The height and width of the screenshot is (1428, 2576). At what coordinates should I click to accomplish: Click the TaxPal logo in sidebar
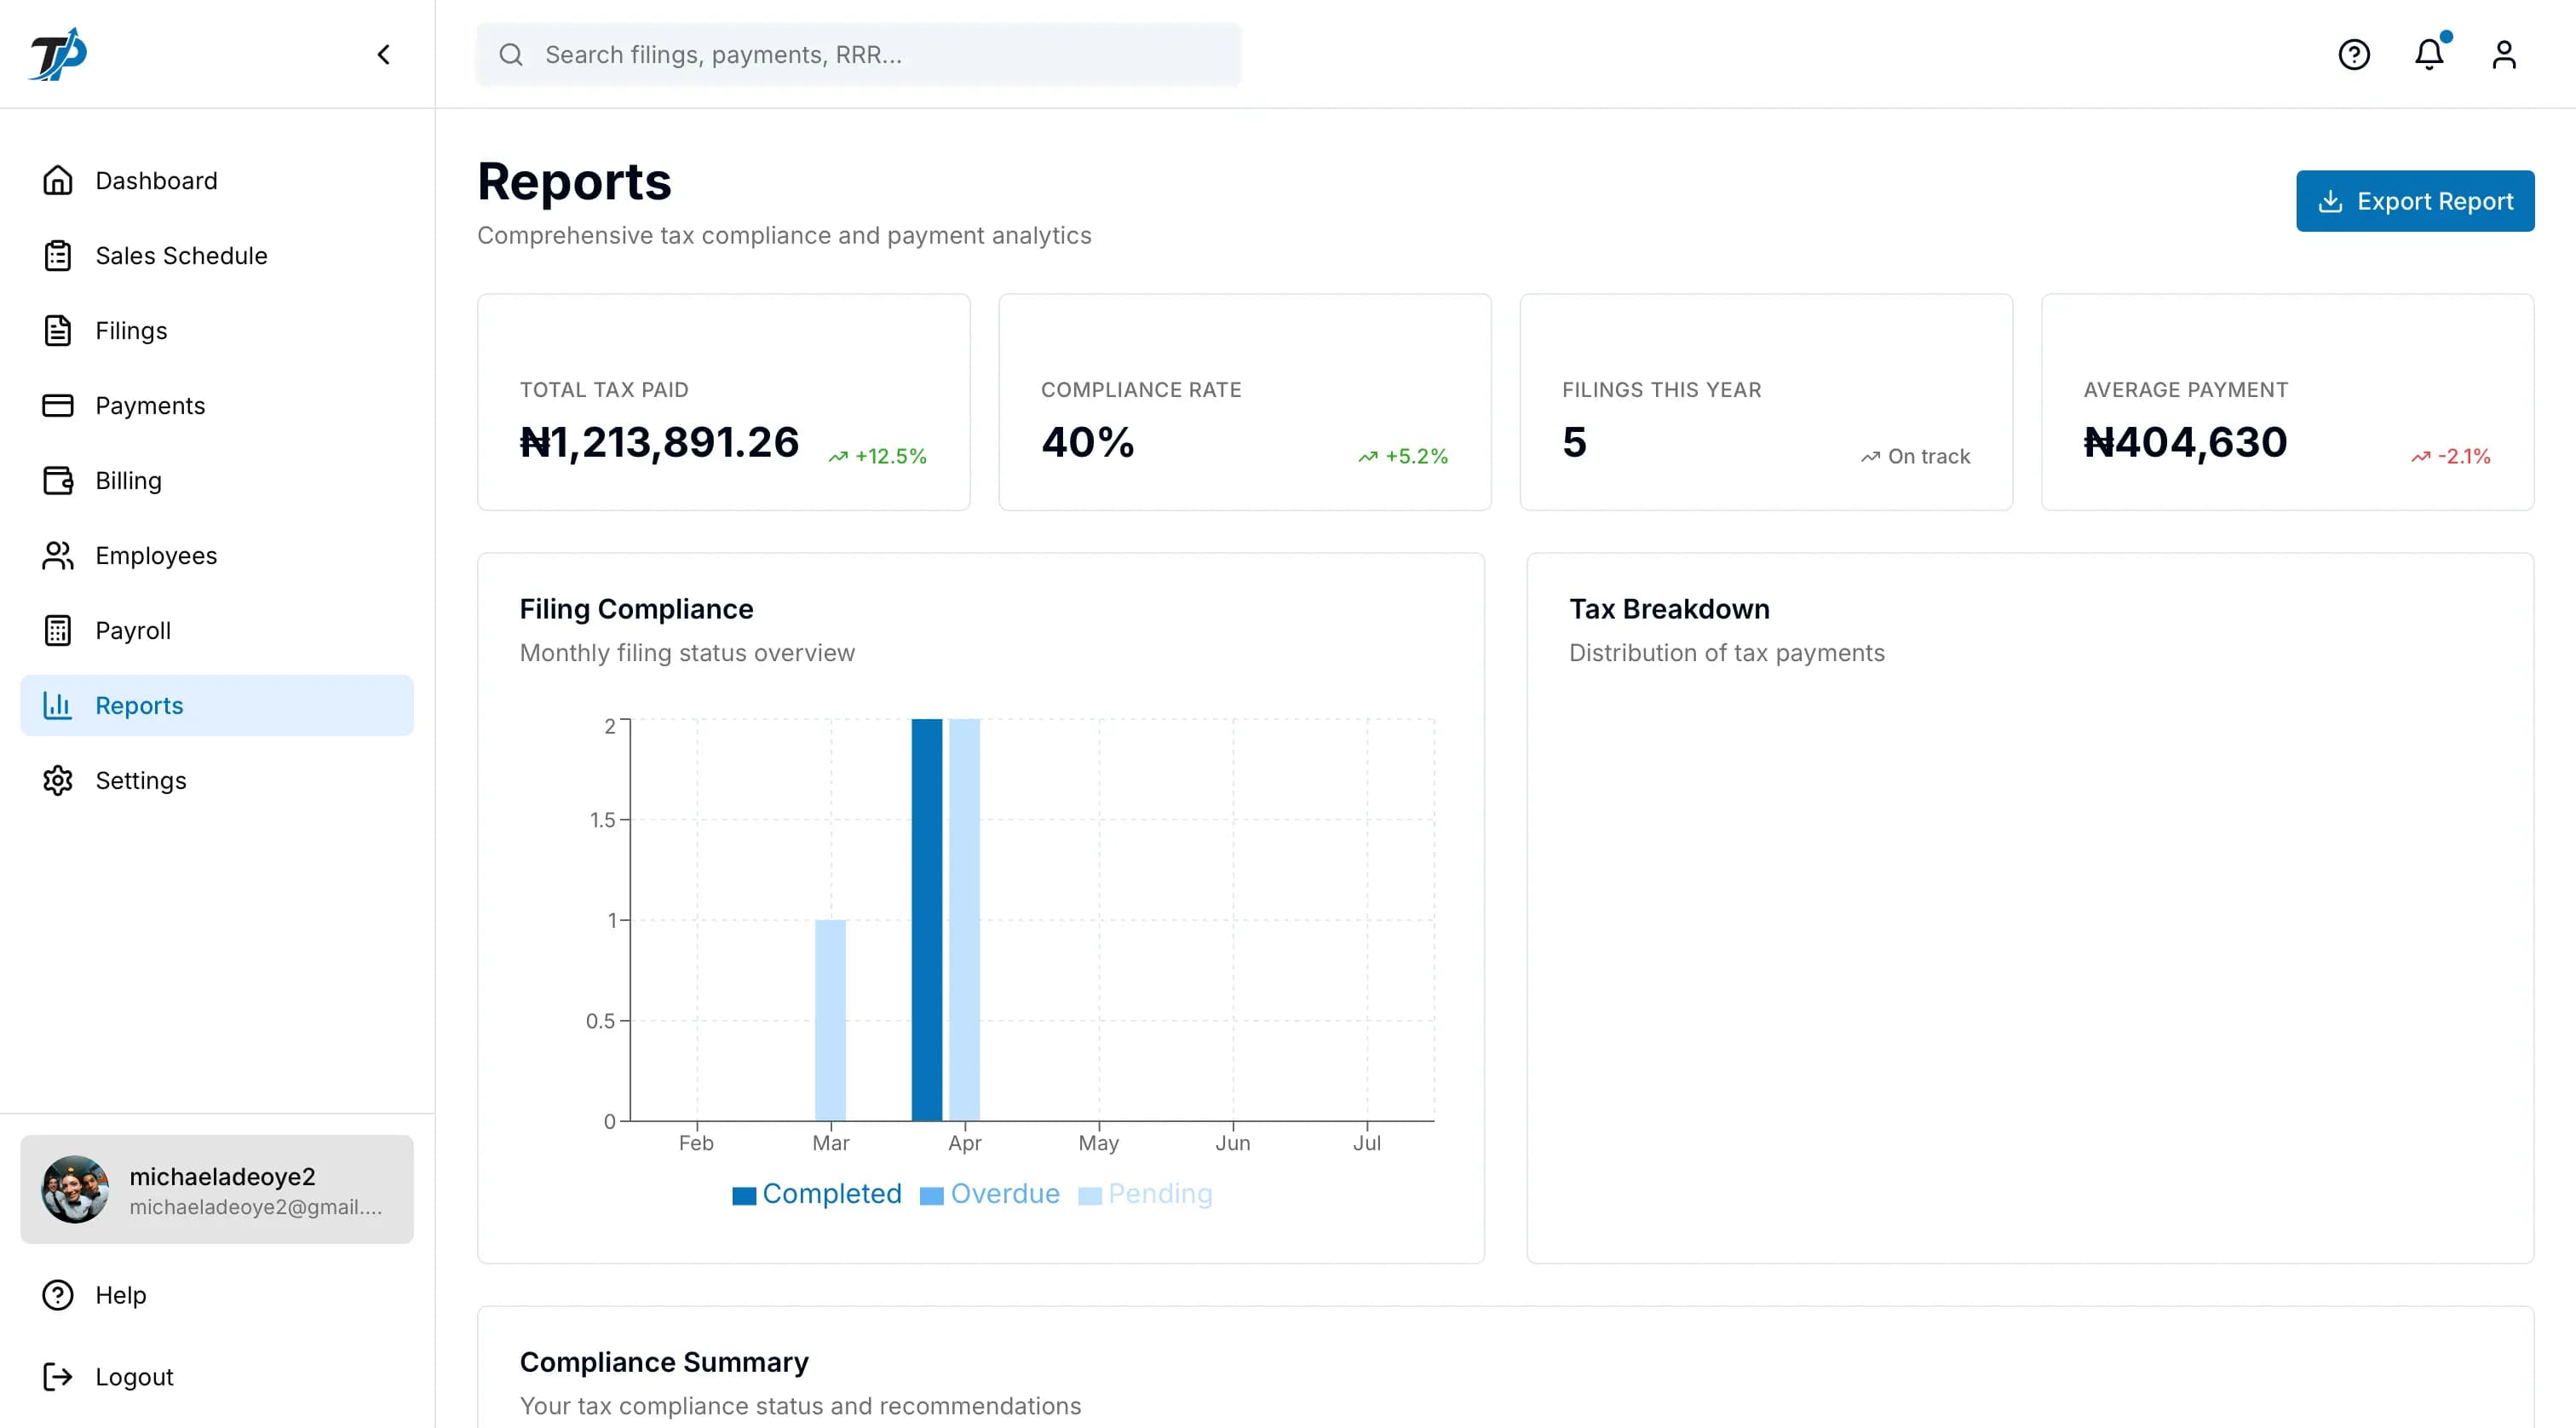(59, 54)
